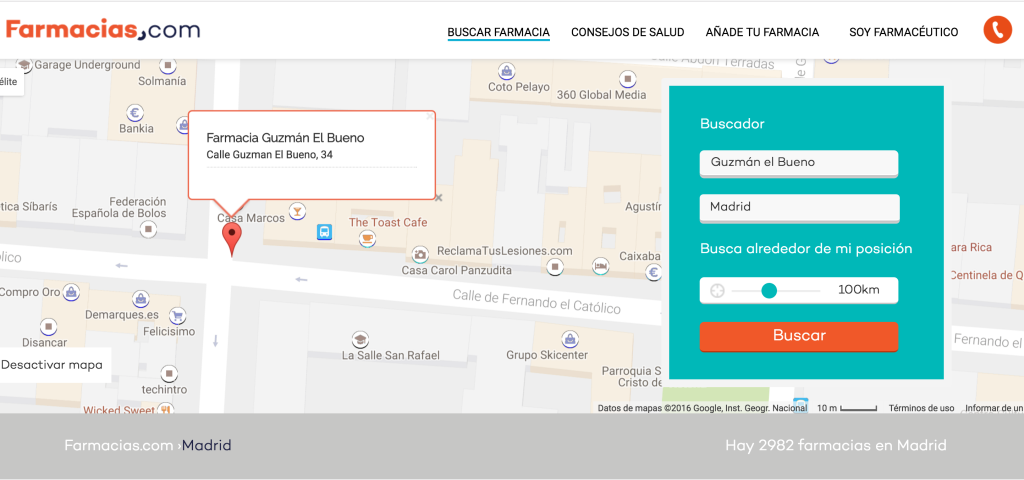1024x480 pixels.
Task: Click the Disancar marker icon
Action: pos(48,326)
